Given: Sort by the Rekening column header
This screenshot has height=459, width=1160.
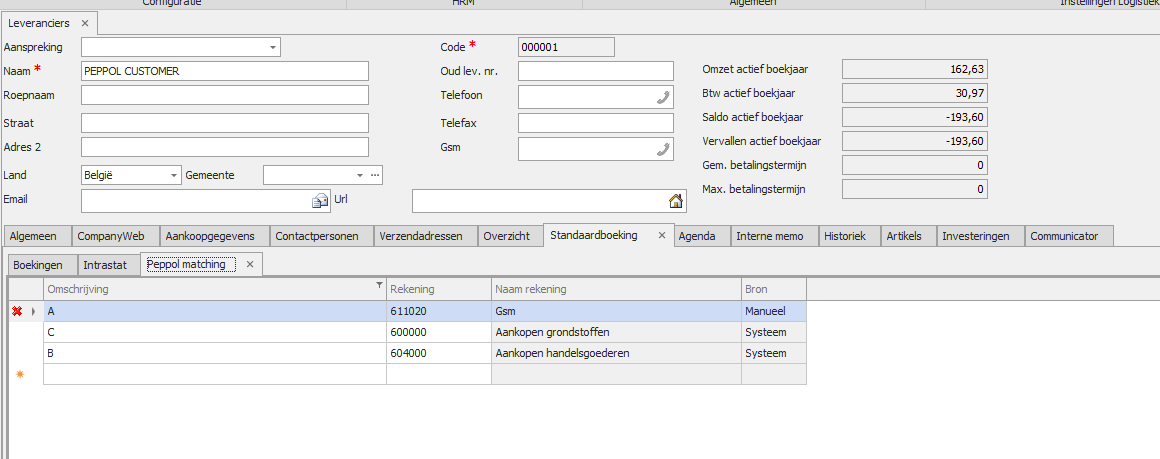Looking at the screenshot, I should coord(438,289).
